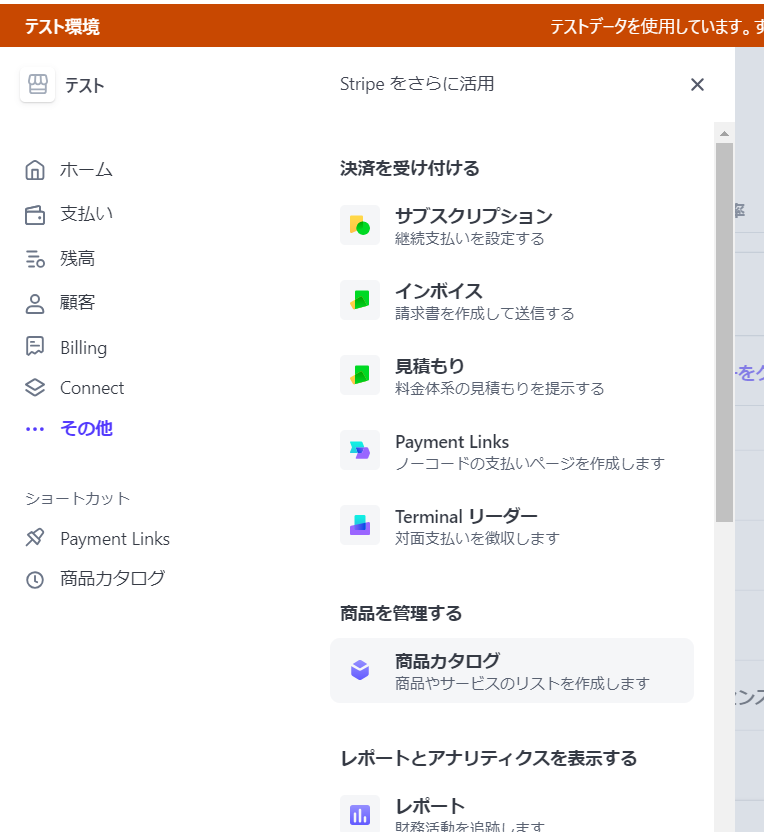
Task: Click the 商品を管理する heading
Action: pyautogui.click(x=401, y=614)
